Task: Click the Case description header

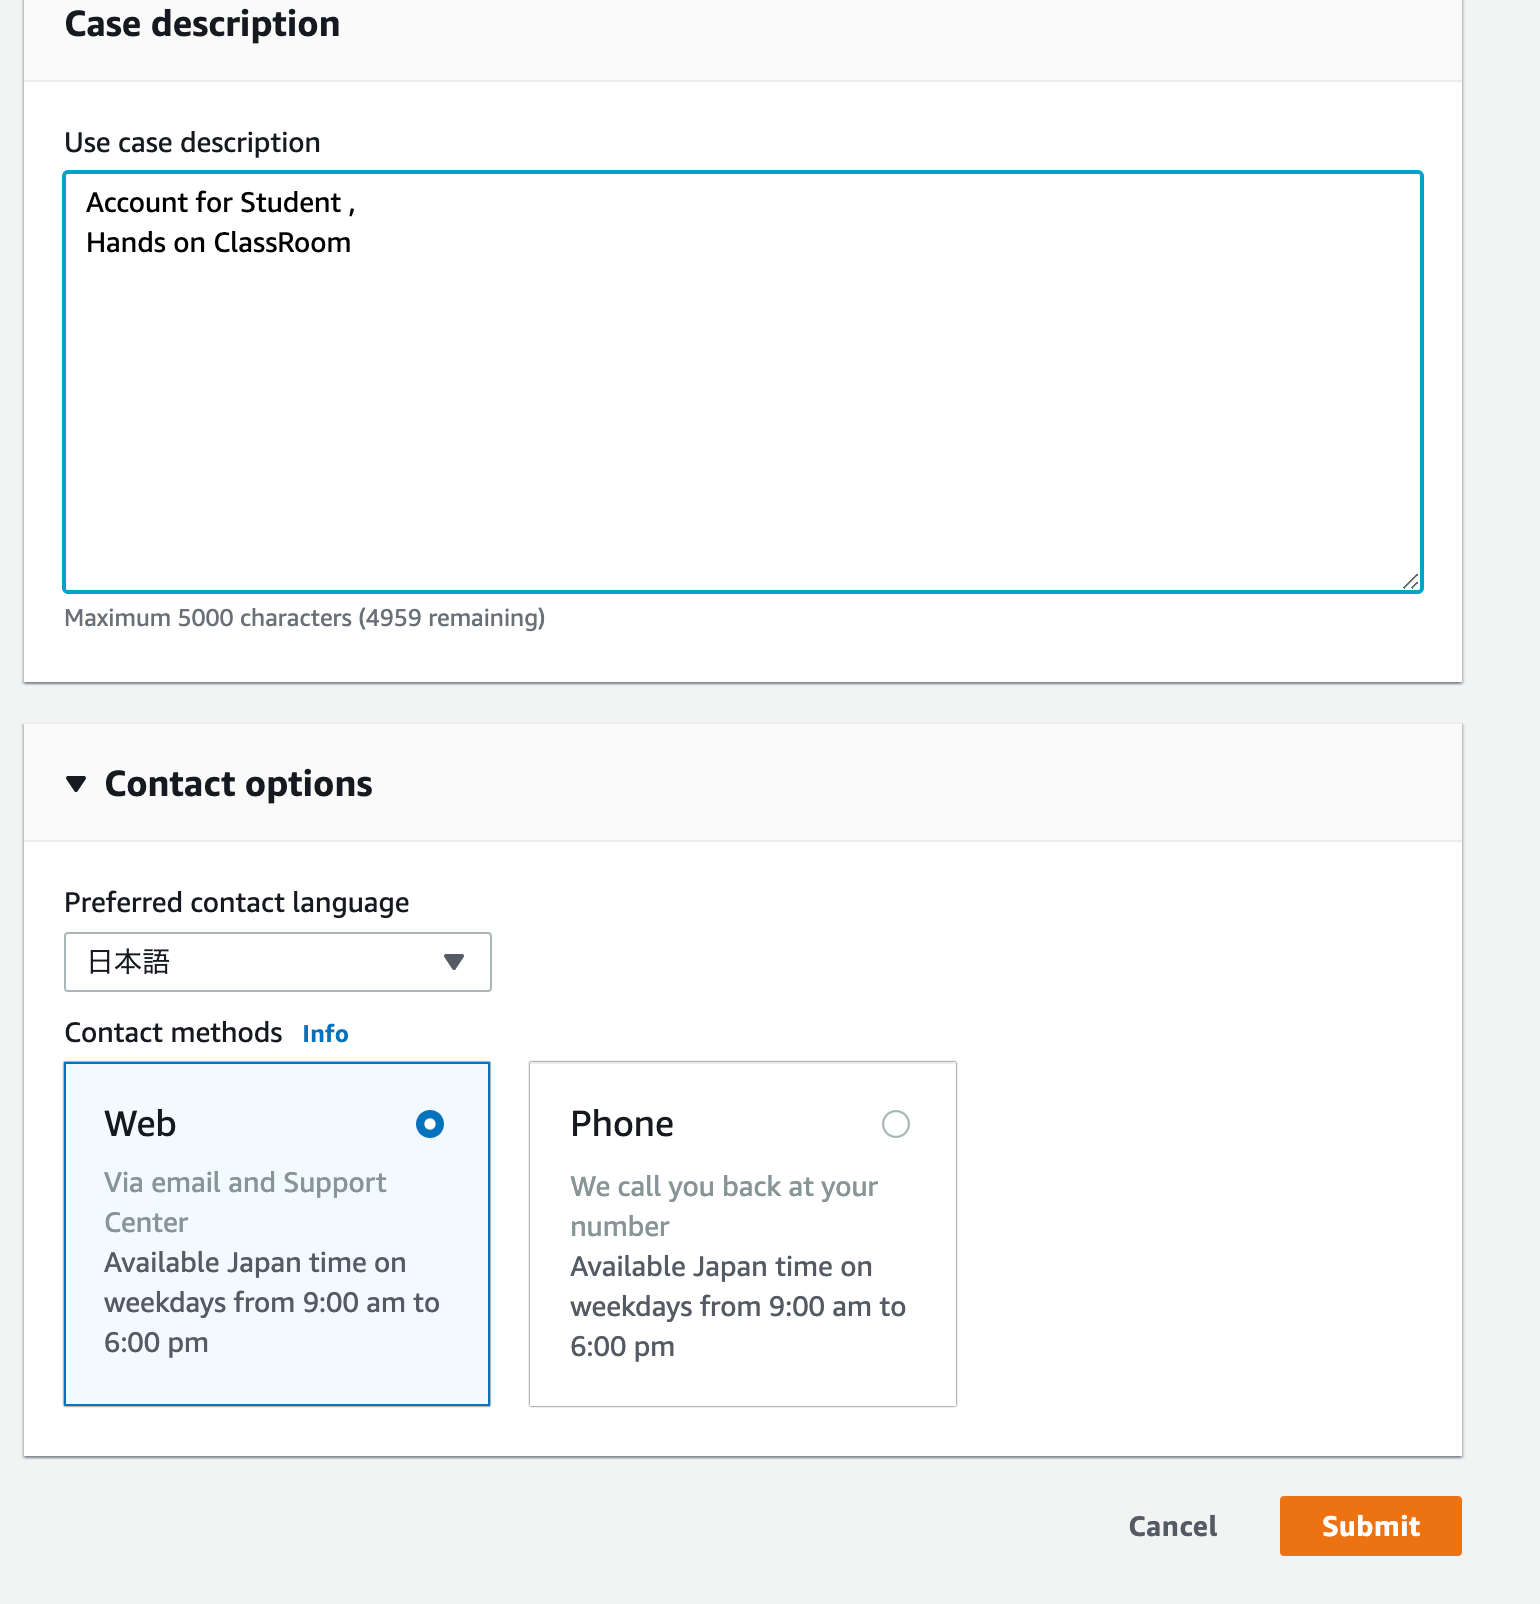Action: coord(203,24)
